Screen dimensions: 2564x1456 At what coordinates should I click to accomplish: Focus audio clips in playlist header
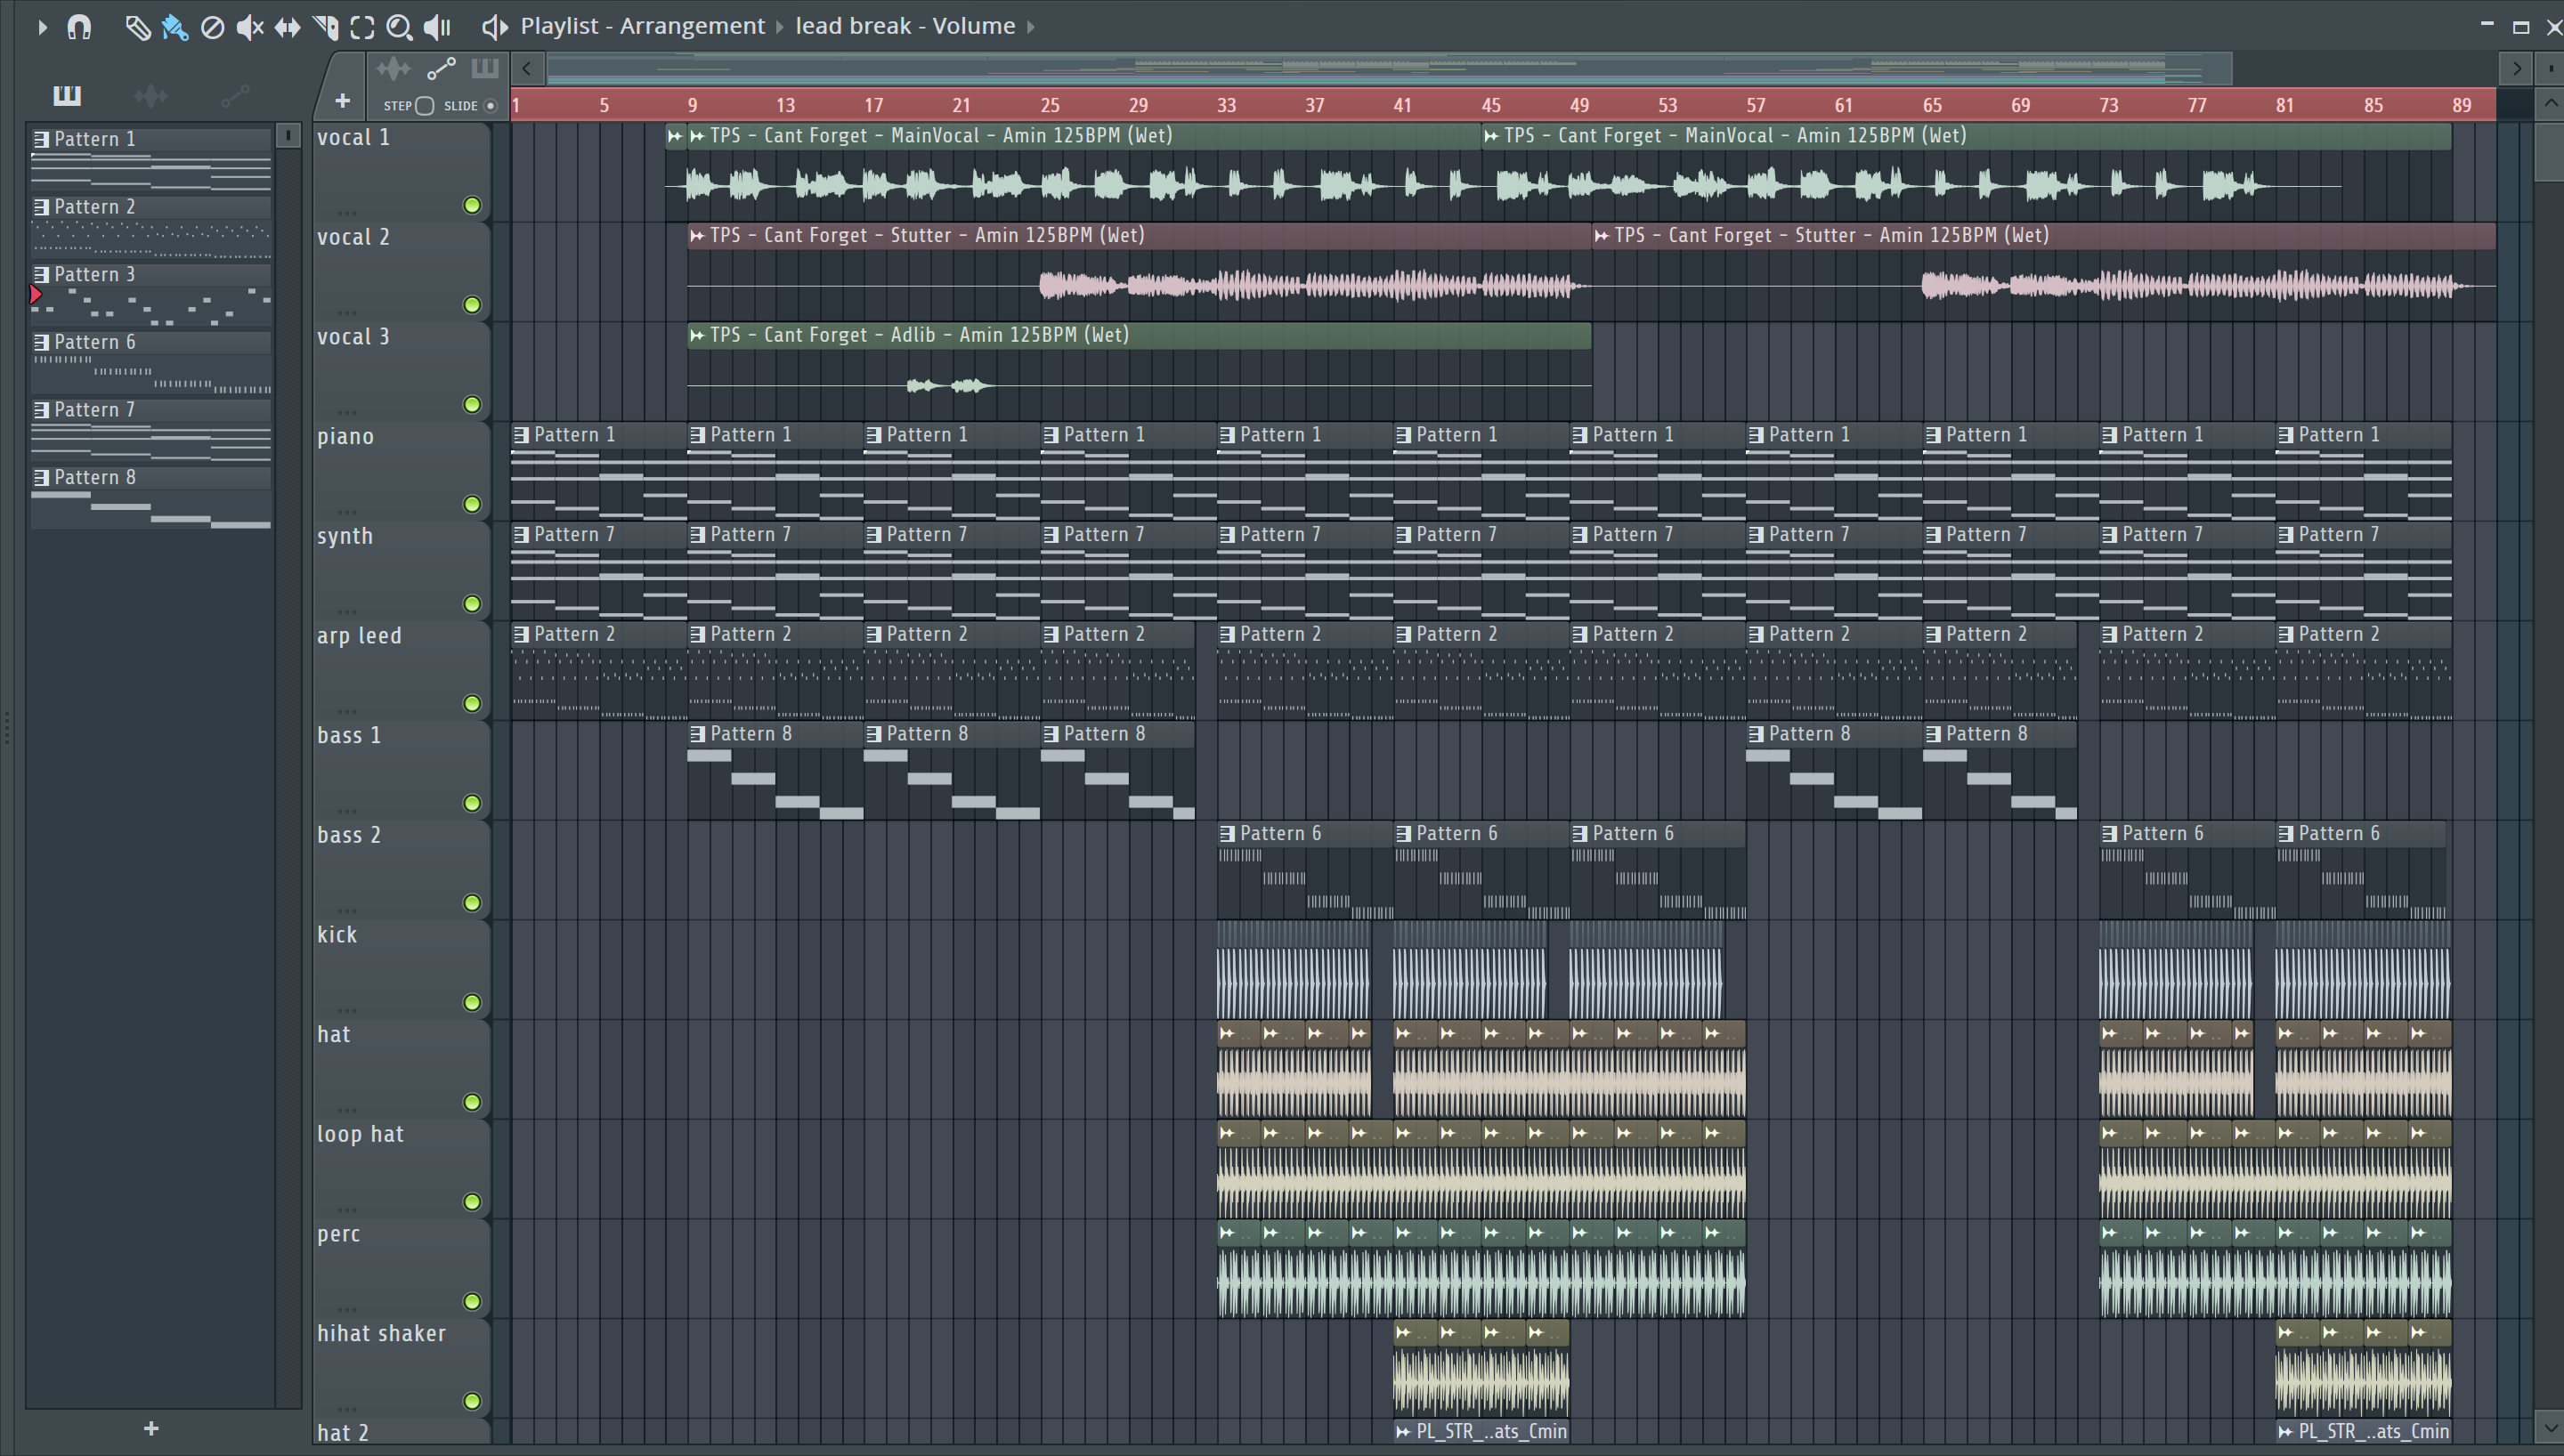coord(393,69)
